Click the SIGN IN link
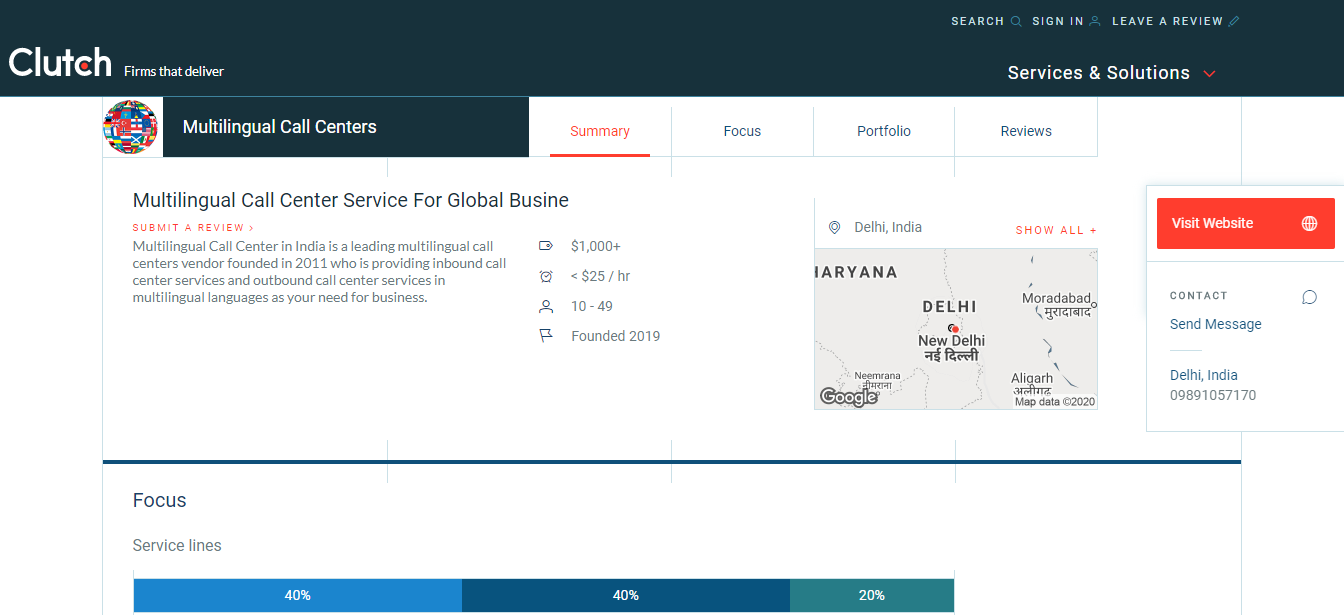The image size is (1344, 615). coord(1058,21)
